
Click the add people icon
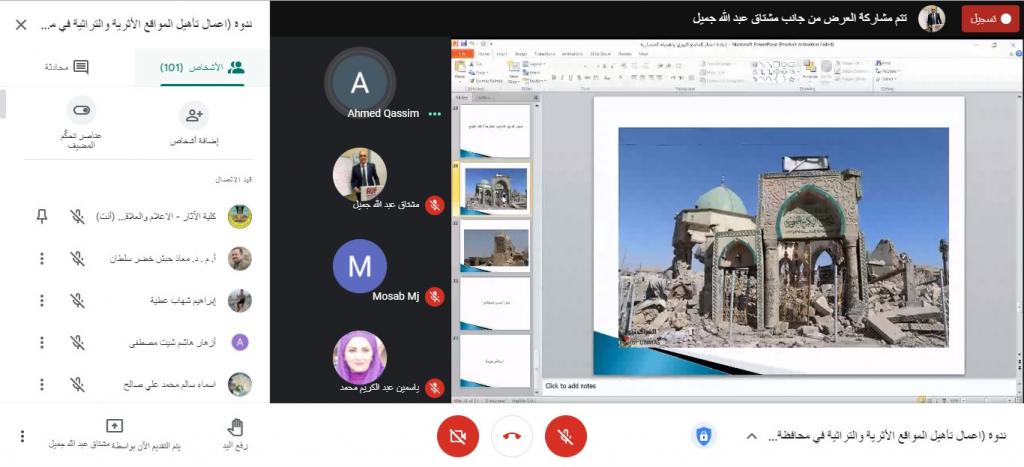(x=194, y=116)
